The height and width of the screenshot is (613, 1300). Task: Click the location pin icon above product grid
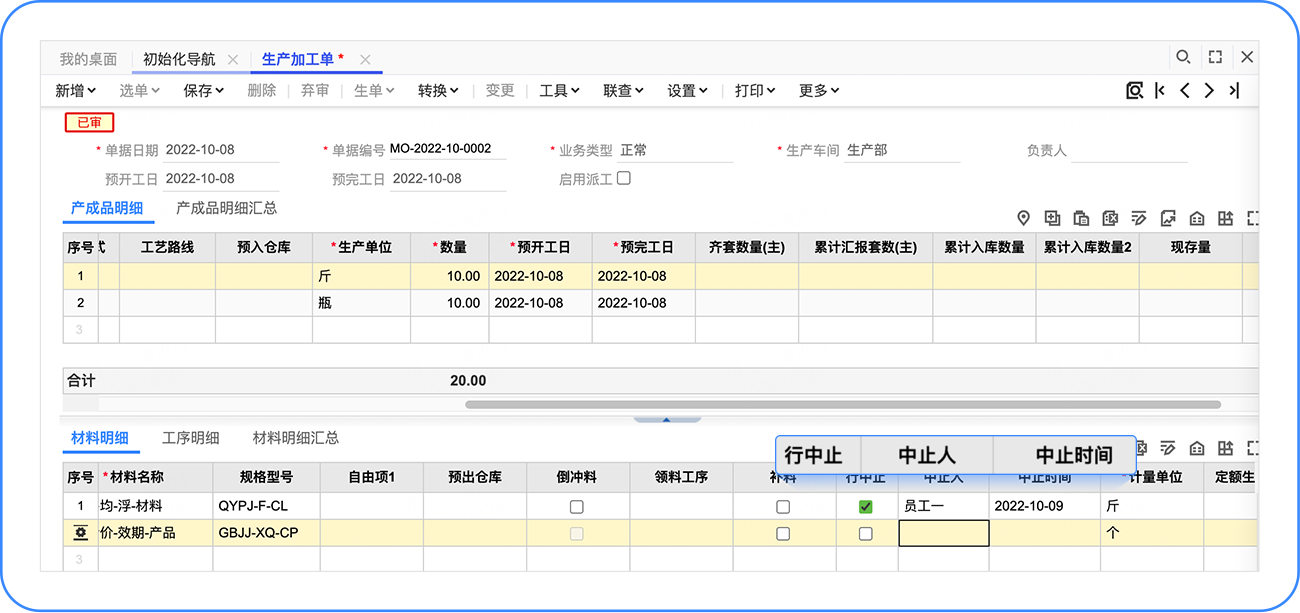coord(1023,218)
